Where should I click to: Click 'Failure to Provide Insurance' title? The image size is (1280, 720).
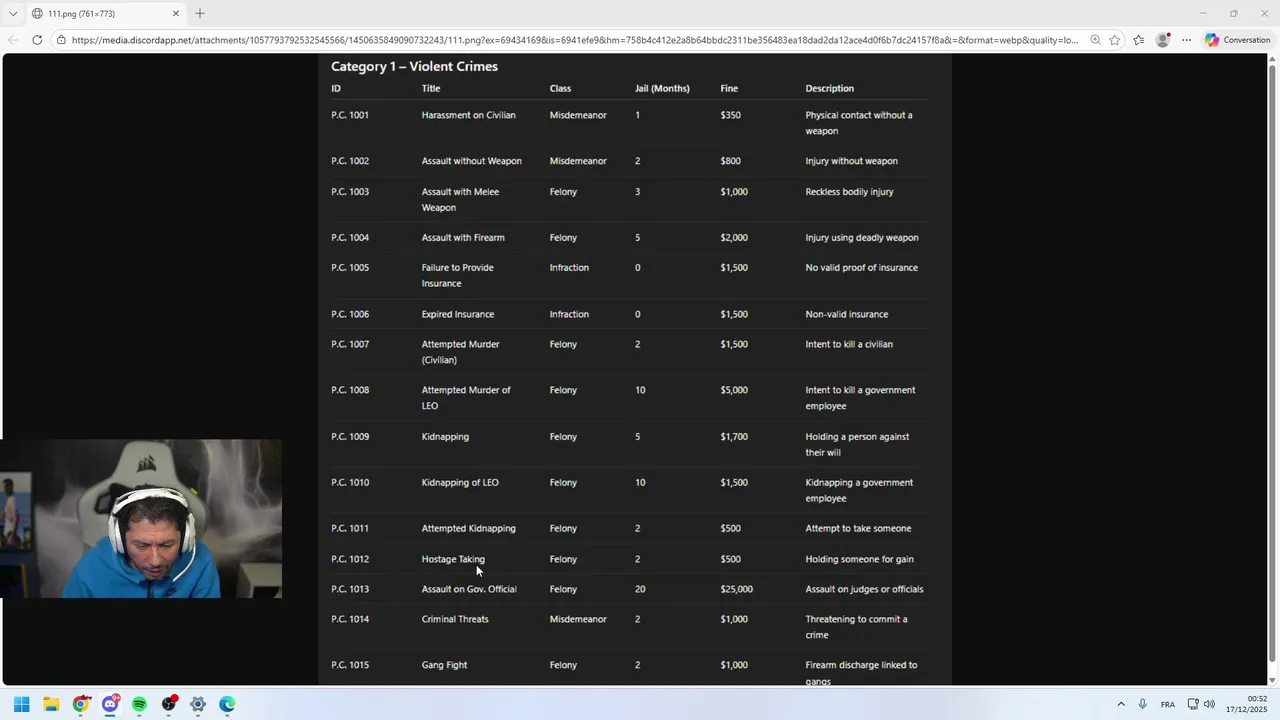457,275
